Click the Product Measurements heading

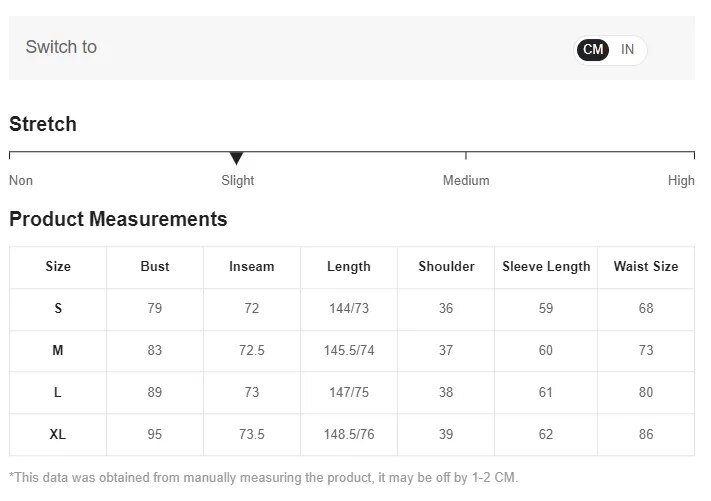tap(118, 219)
